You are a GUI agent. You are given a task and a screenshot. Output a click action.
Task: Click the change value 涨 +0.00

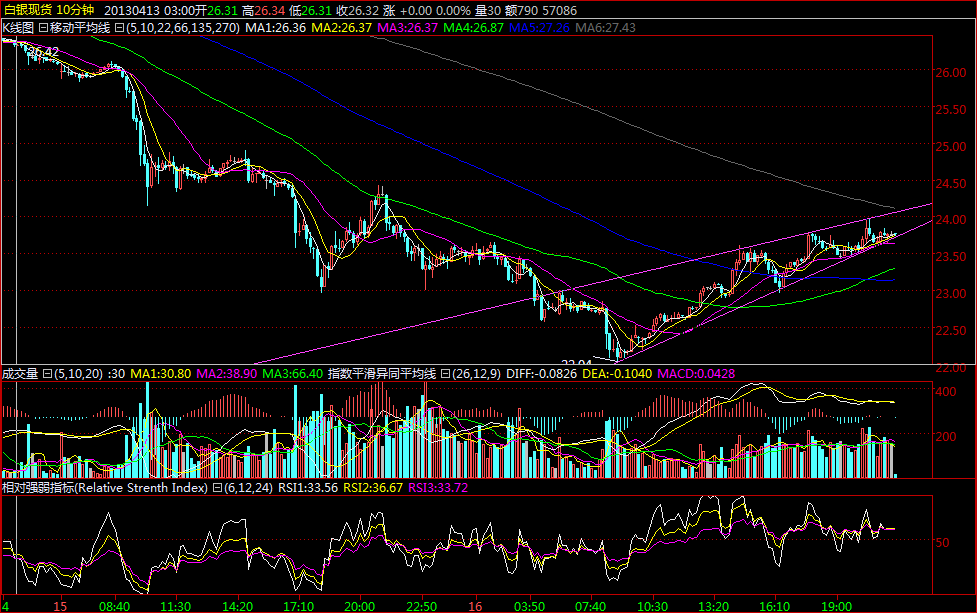click(407, 11)
